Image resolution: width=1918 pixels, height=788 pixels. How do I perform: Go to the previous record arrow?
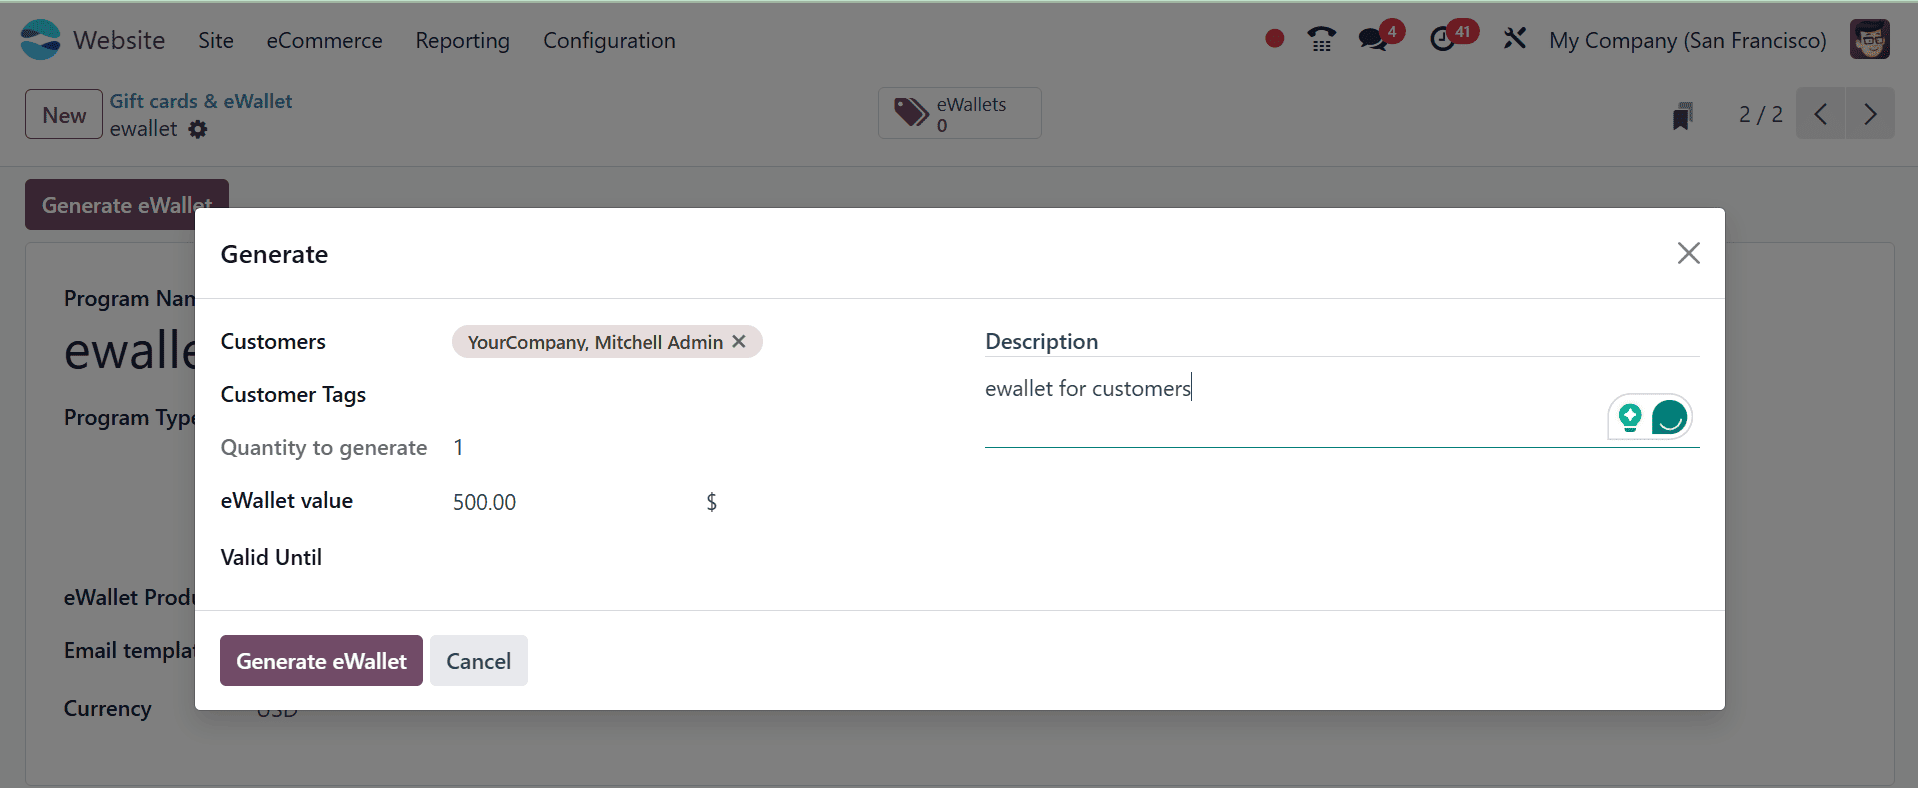1820,114
